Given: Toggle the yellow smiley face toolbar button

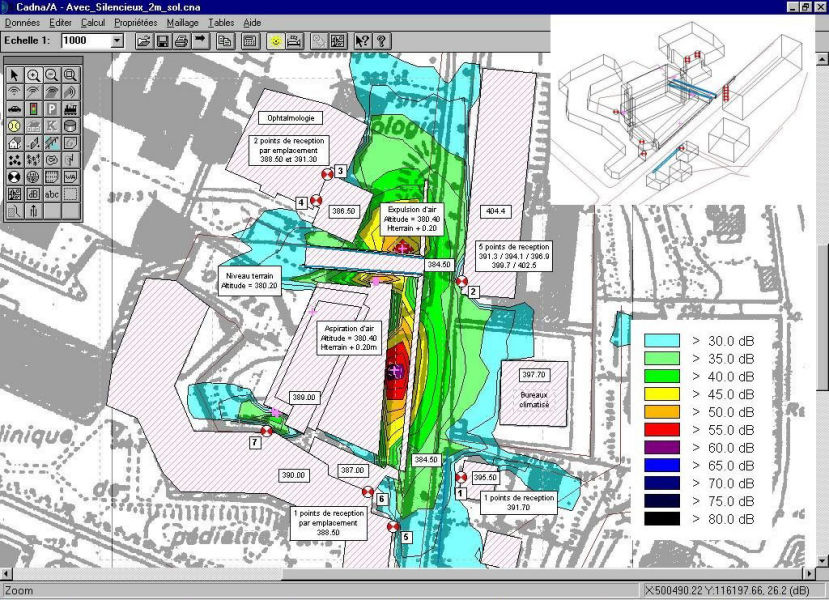Looking at the screenshot, I should [275, 41].
